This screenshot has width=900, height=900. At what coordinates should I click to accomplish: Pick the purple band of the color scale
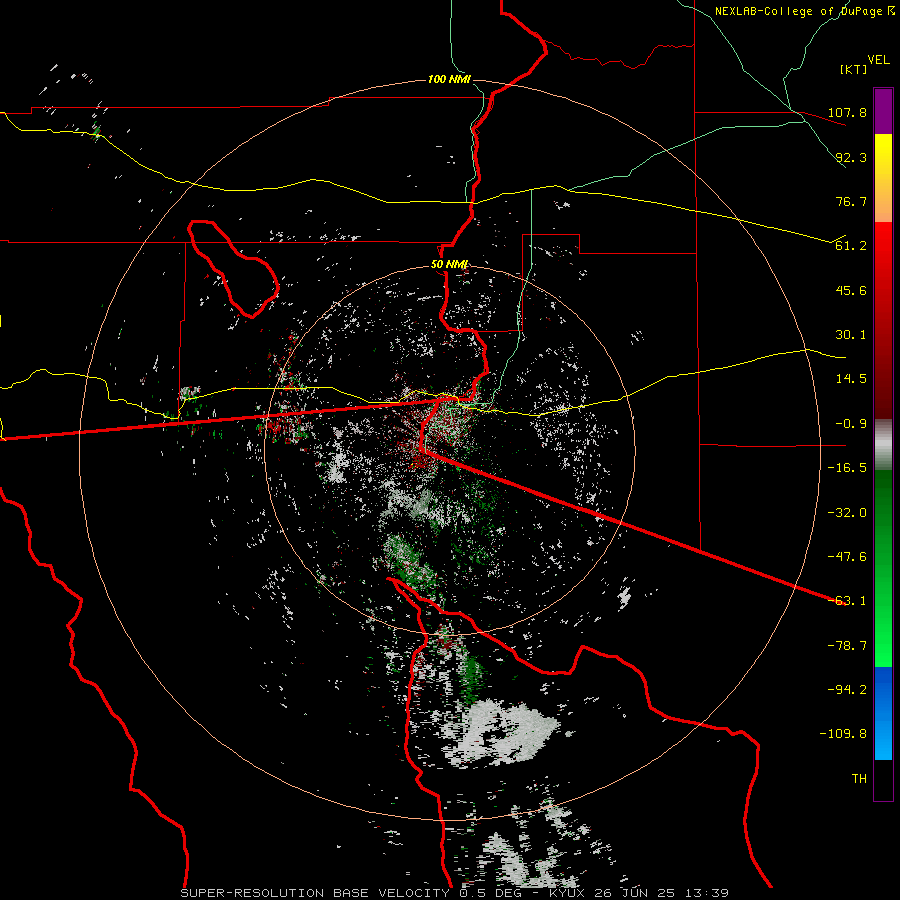883,111
